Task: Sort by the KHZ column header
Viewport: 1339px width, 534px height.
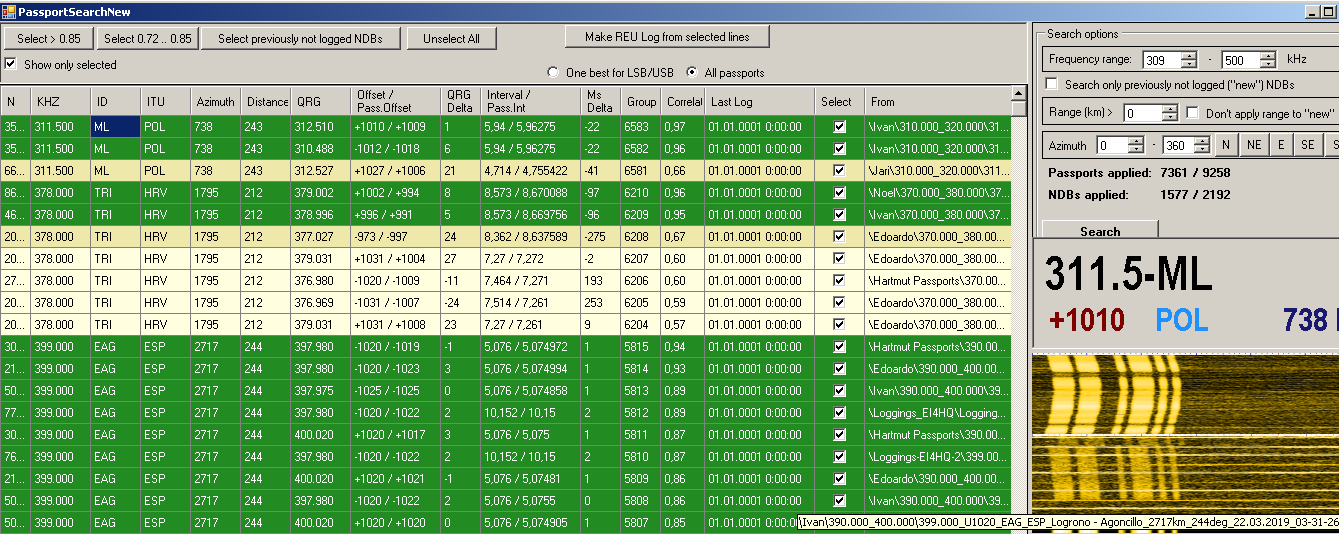Action: (x=61, y=101)
